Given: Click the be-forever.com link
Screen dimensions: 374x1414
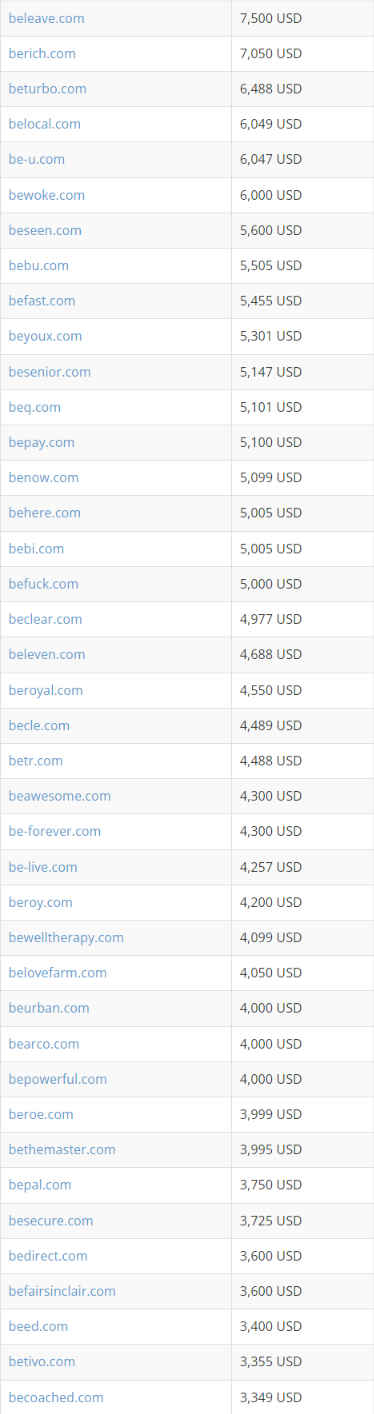Looking at the screenshot, I should point(54,831).
